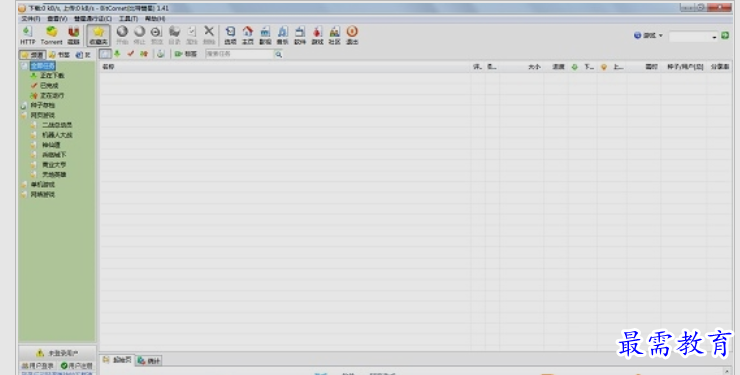This screenshot has width=740, height=375.
Task: Toggle the green downloading-tasks filter arrow
Action: pyautogui.click(x=118, y=54)
